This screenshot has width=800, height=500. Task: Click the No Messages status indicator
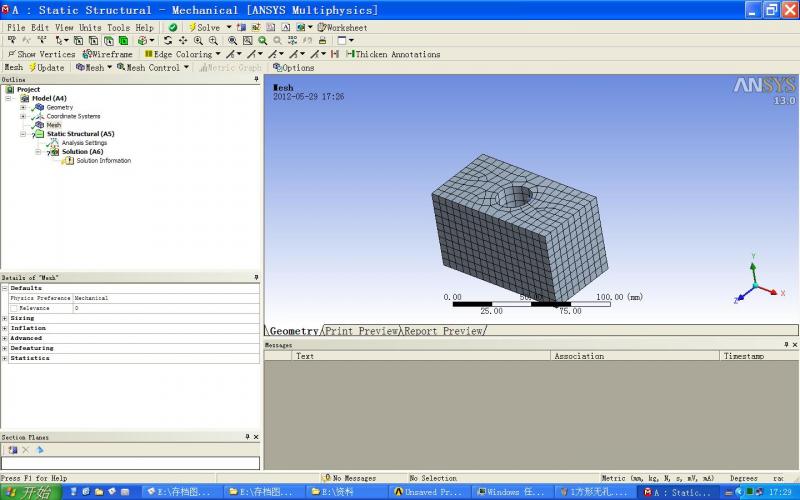tap(350, 478)
